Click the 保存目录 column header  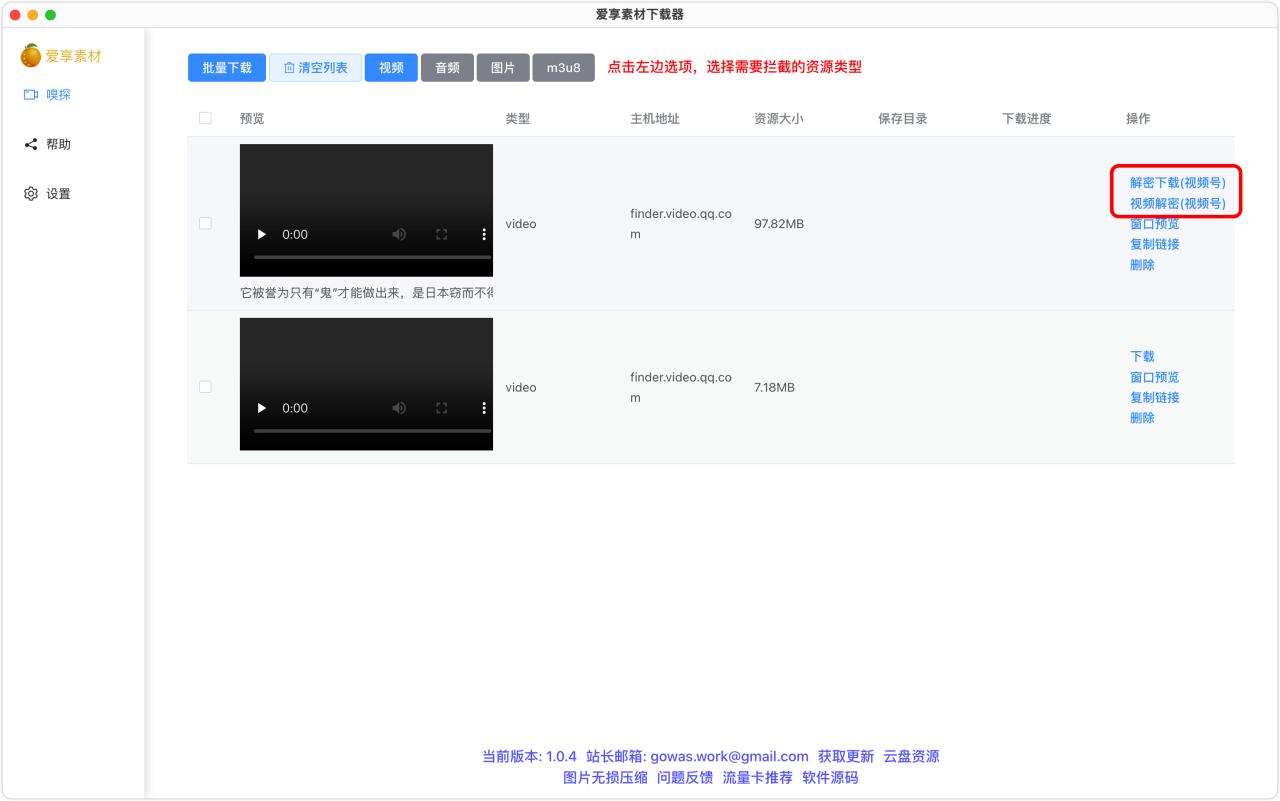pyautogui.click(x=902, y=118)
